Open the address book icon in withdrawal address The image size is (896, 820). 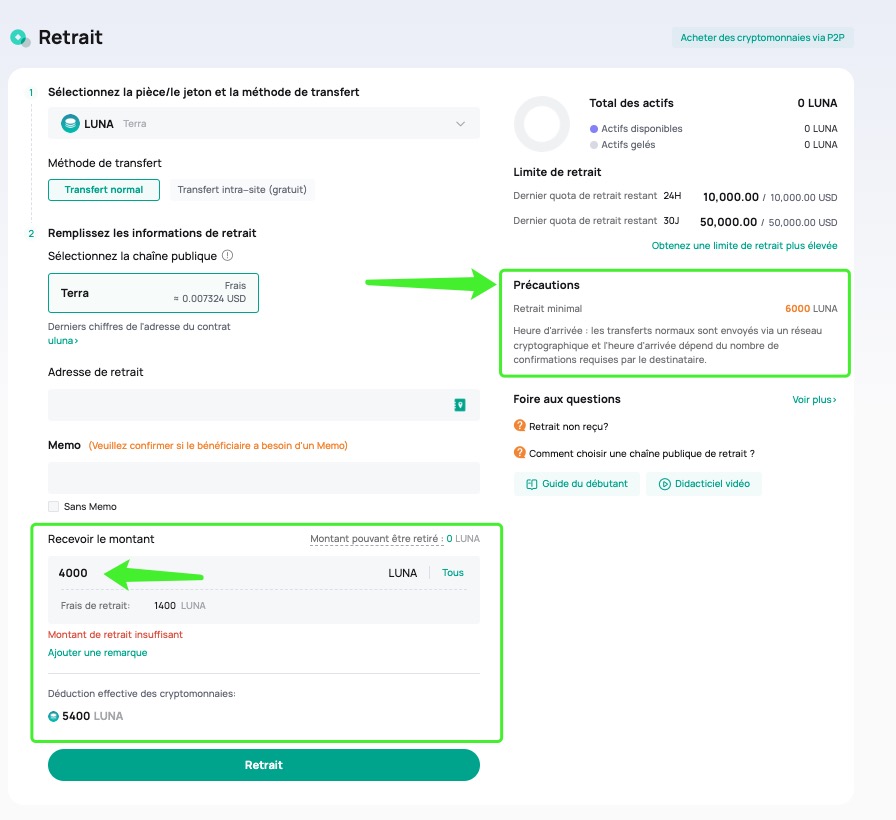459,405
